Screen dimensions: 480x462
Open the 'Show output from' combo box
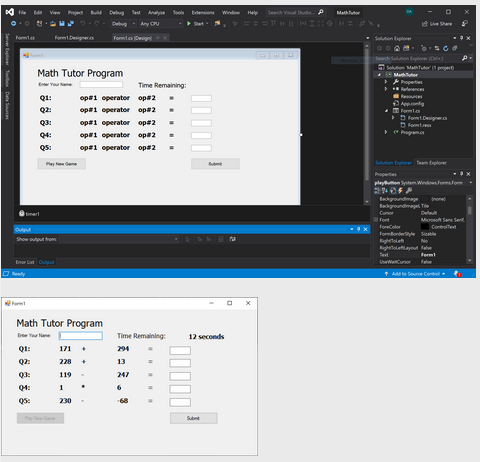point(119,239)
